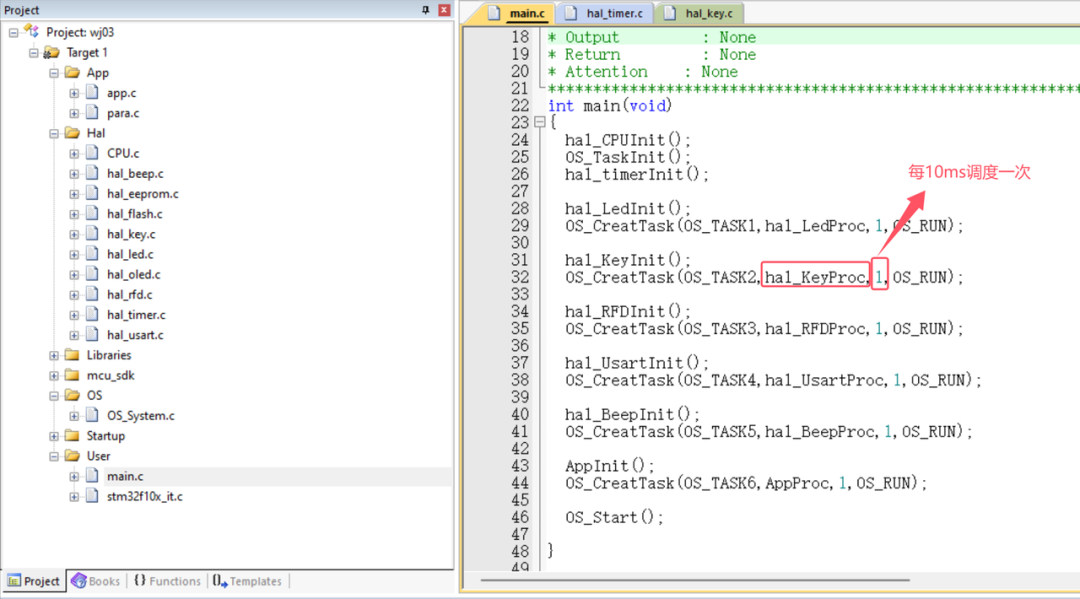Select the hal_flash.c file icon
This screenshot has height=599, width=1080.
92,213
